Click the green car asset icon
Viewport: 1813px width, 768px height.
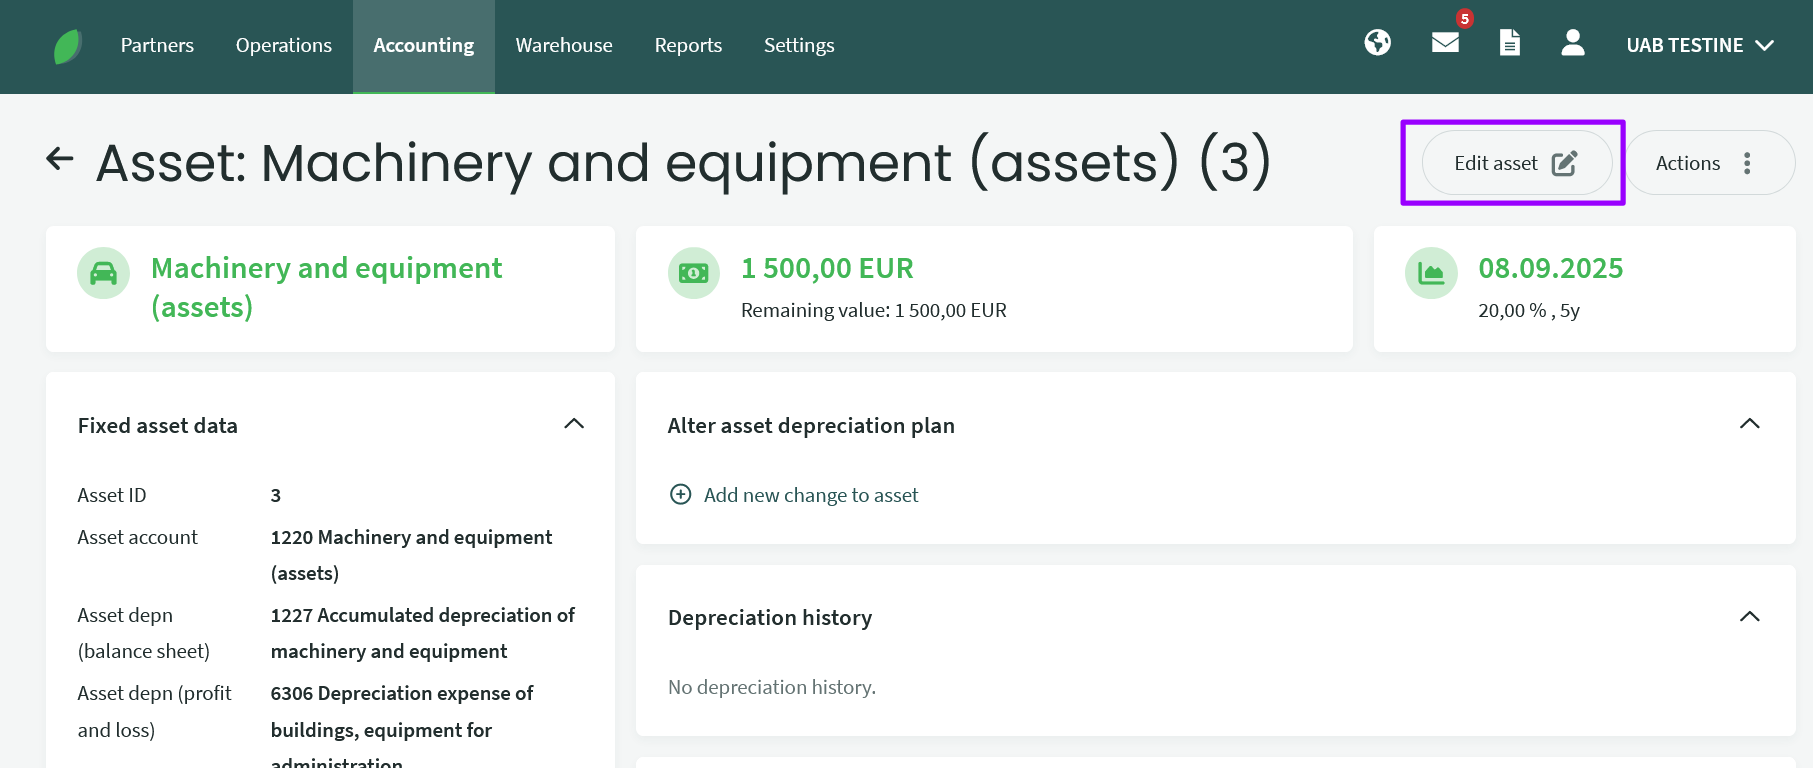(x=104, y=273)
